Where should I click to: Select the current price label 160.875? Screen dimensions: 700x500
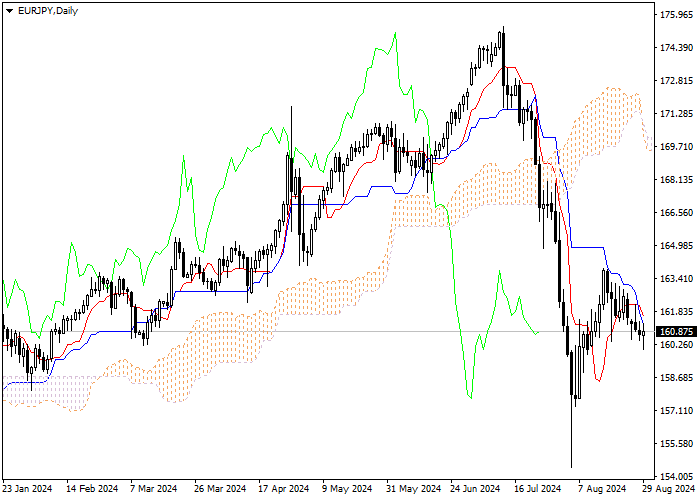pyautogui.click(x=676, y=332)
